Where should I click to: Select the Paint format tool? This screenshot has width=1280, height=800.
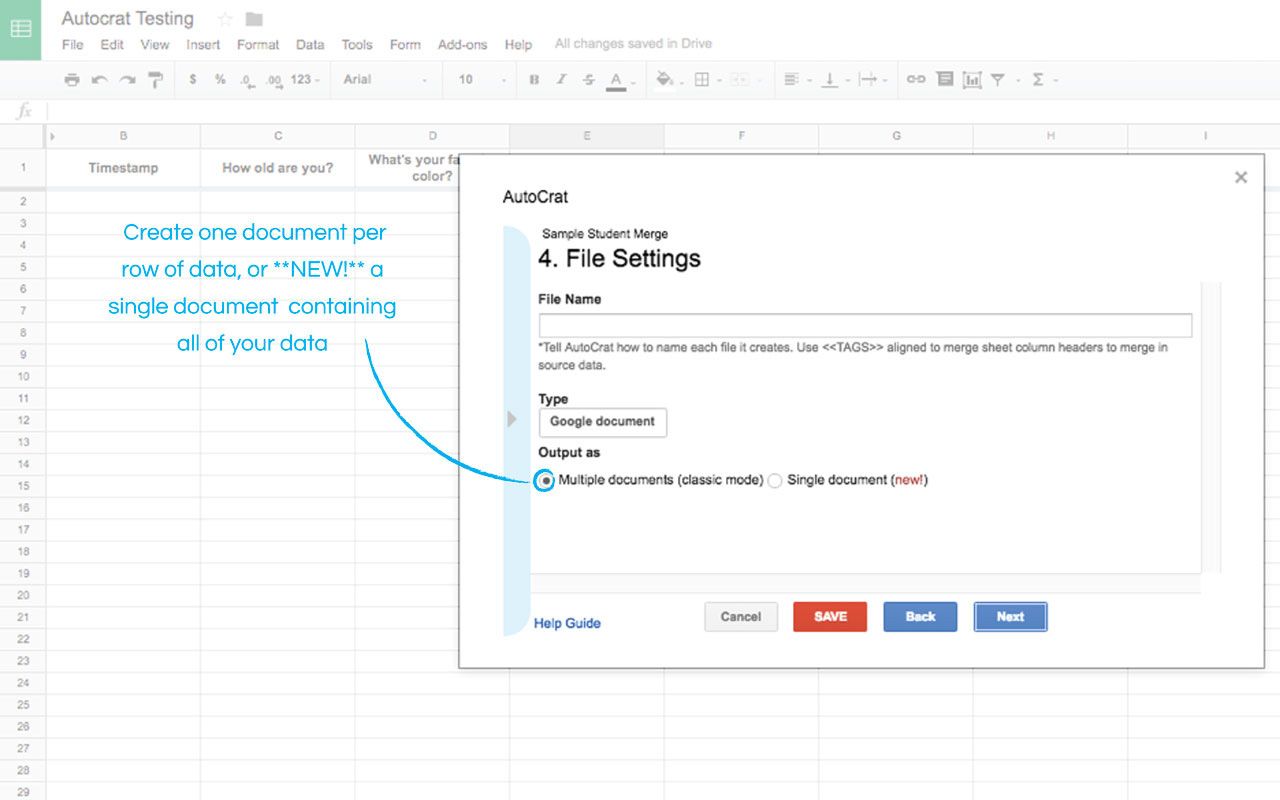tap(152, 79)
